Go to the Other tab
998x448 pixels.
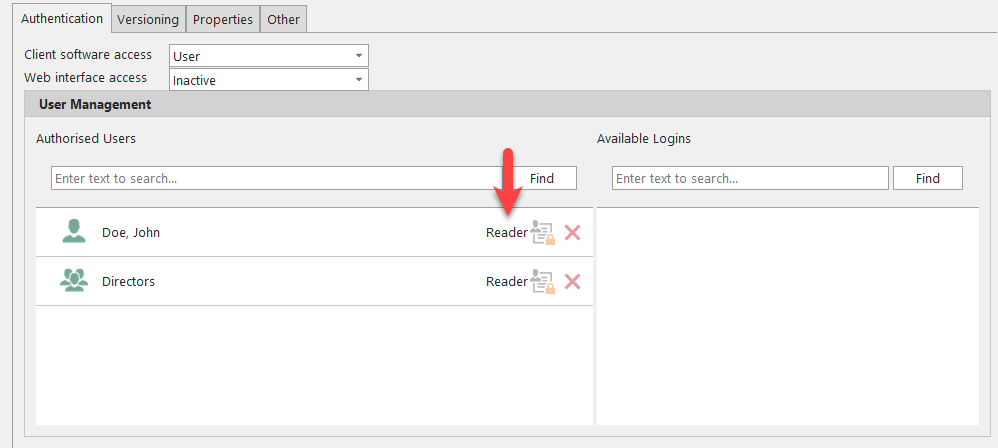click(x=283, y=19)
